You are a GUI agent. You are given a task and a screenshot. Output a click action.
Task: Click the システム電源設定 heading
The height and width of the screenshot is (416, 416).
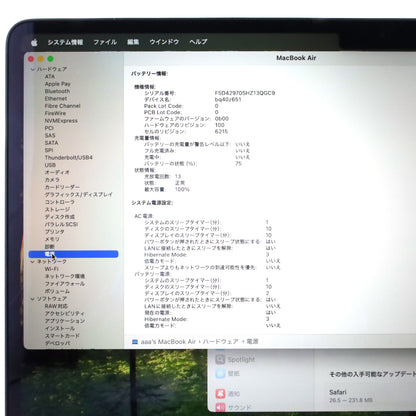point(152,203)
